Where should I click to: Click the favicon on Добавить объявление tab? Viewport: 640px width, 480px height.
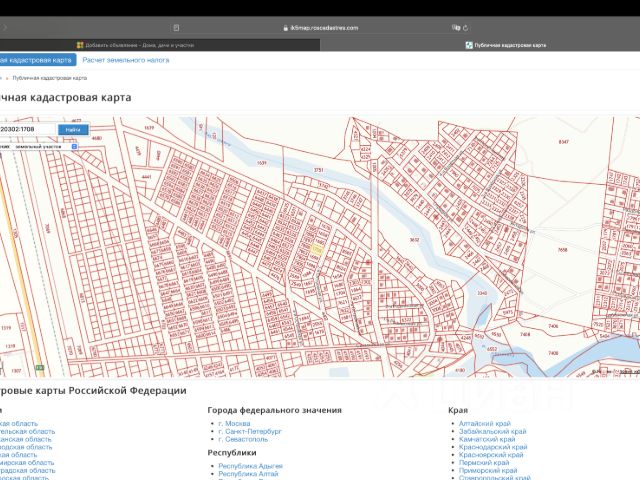point(81,45)
